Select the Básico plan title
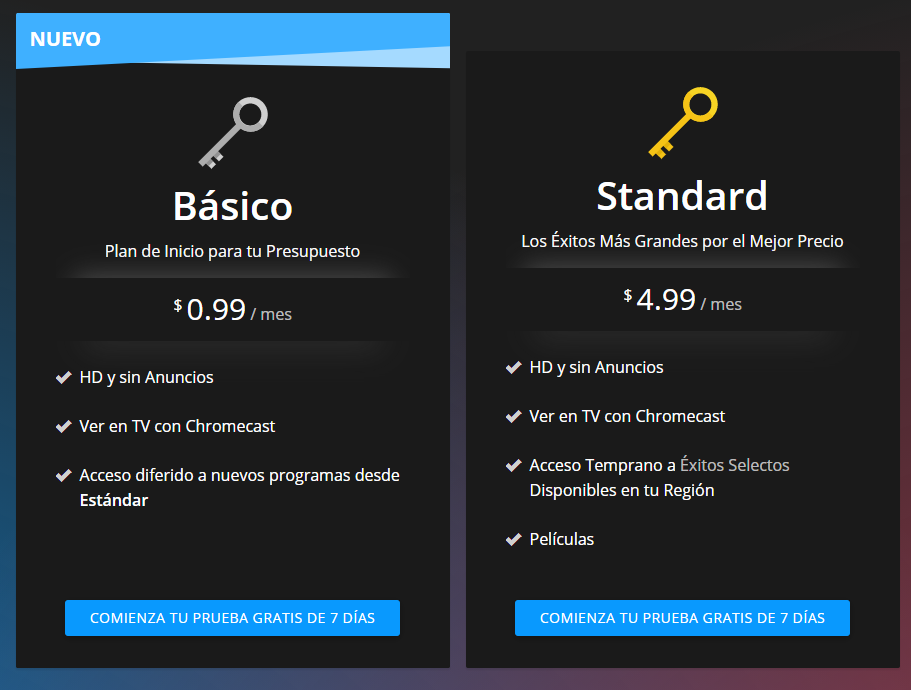The height and width of the screenshot is (690, 911). [x=232, y=205]
